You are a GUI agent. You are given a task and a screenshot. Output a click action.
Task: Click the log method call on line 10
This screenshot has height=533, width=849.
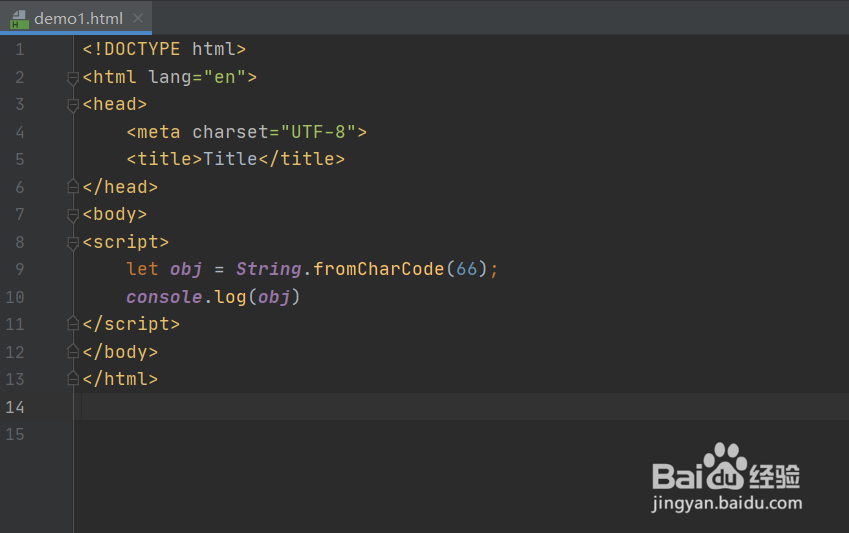coord(230,297)
